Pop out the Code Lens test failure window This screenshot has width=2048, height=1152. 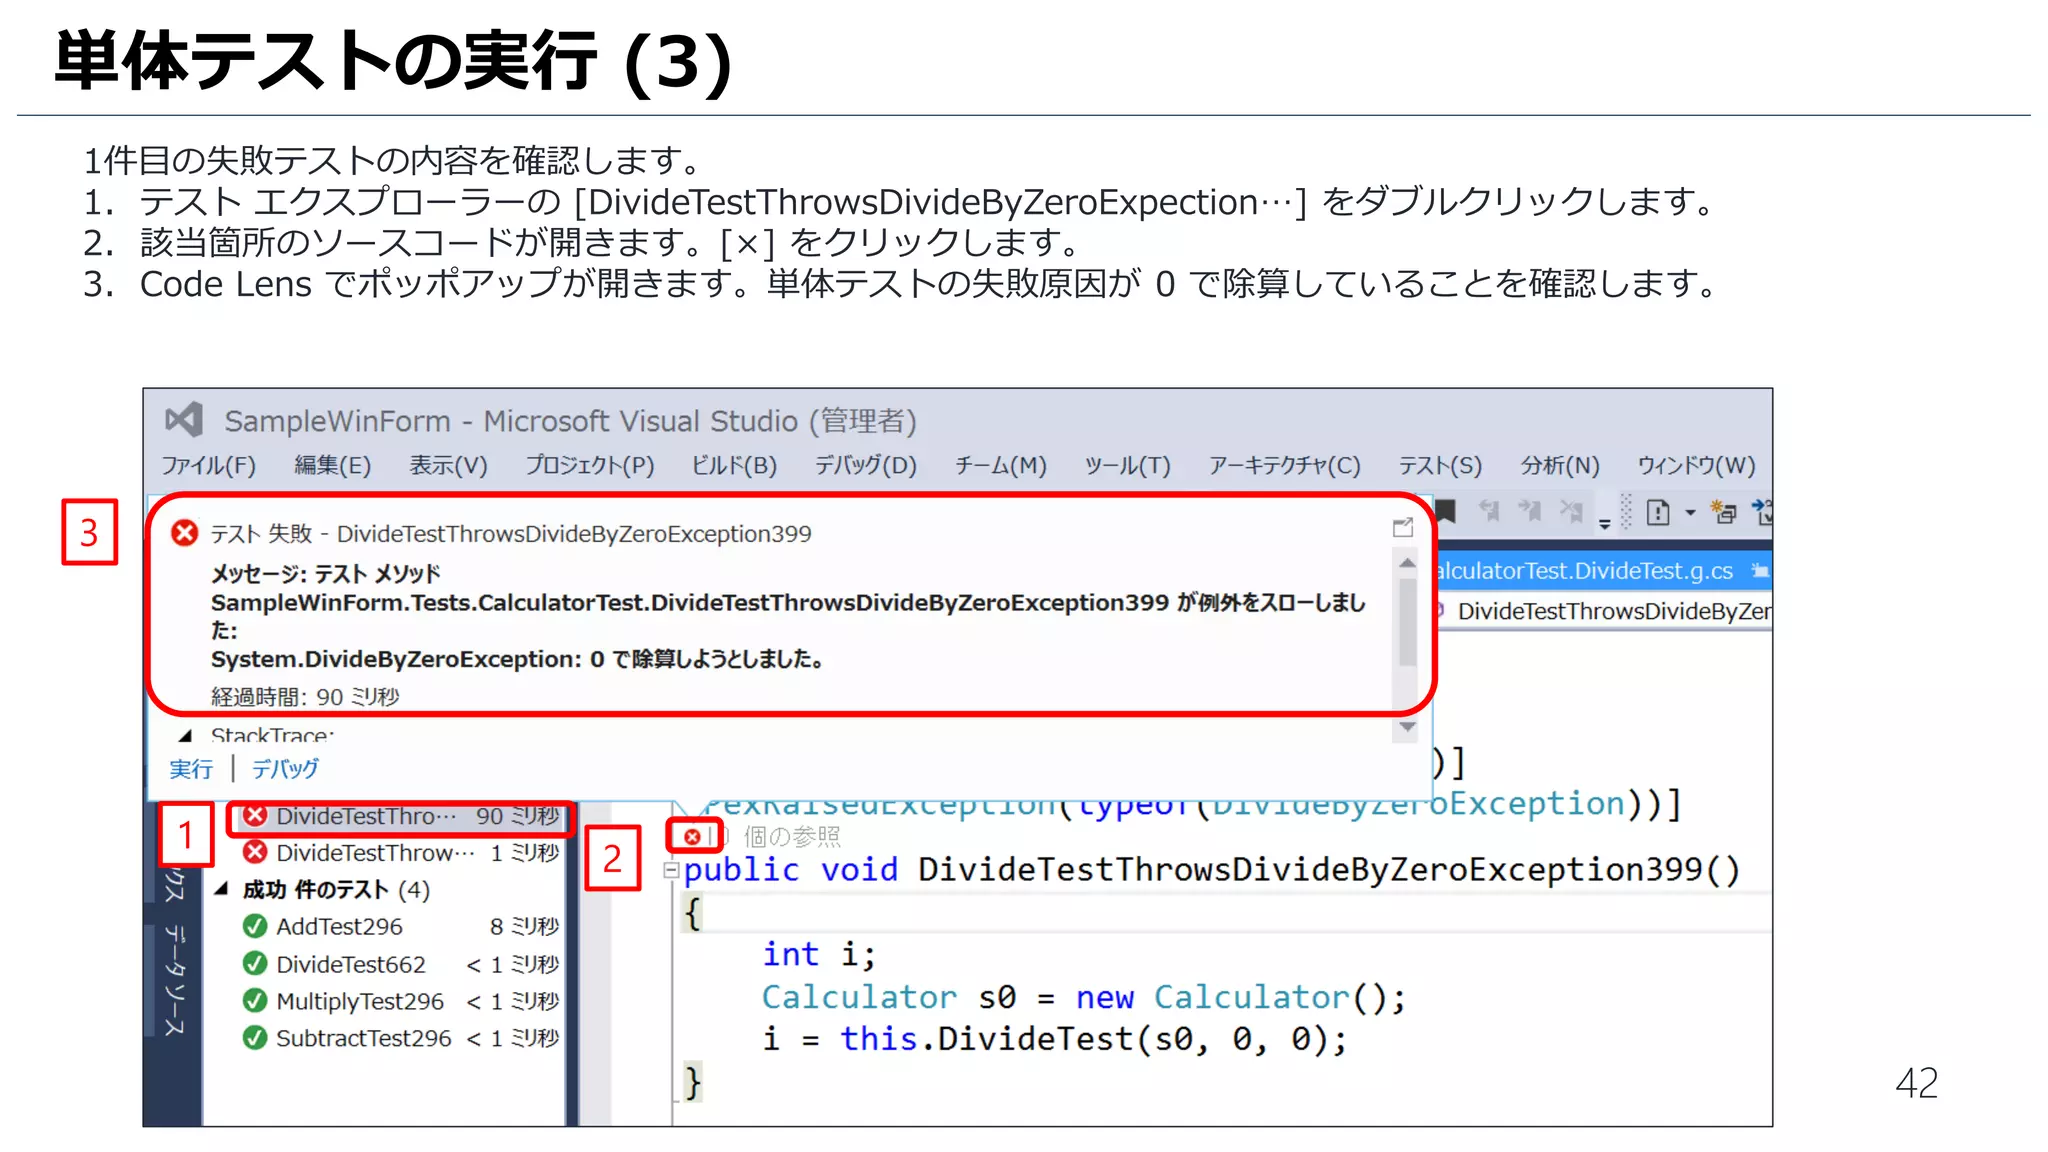(1403, 527)
